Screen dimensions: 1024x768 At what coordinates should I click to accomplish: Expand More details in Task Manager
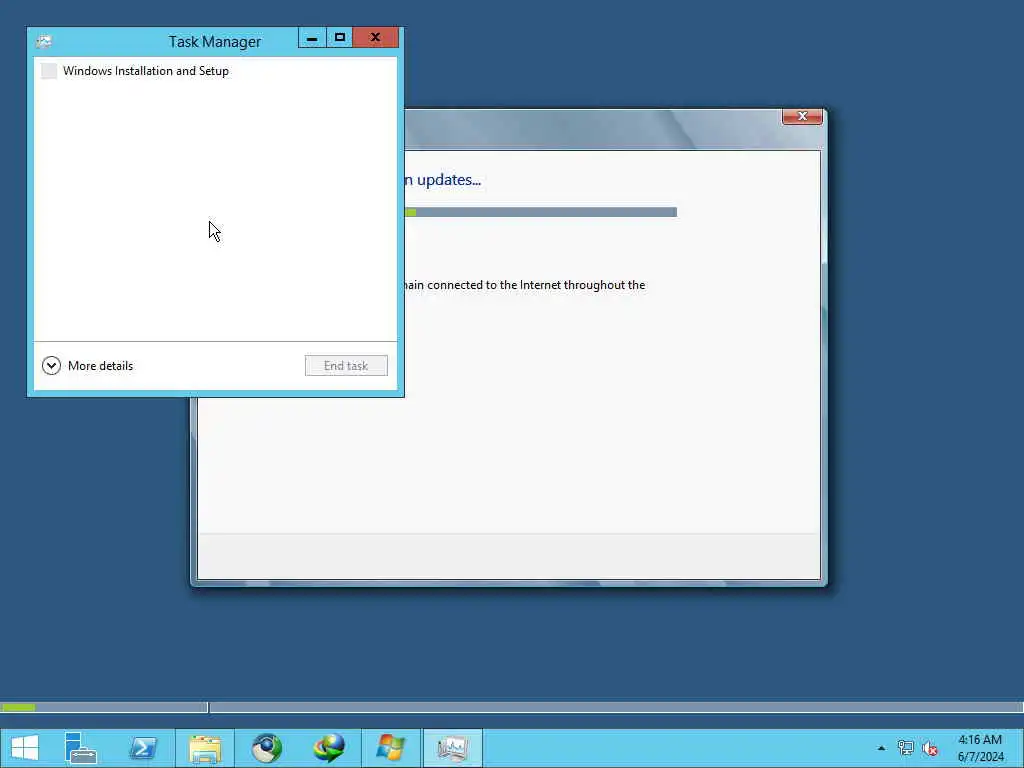(x=88, y=366)
